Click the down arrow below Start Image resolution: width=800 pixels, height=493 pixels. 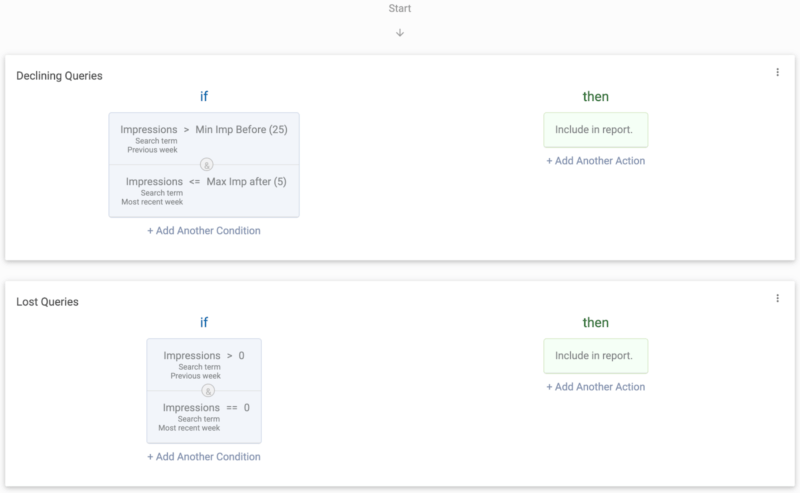(x=400, y=33)
